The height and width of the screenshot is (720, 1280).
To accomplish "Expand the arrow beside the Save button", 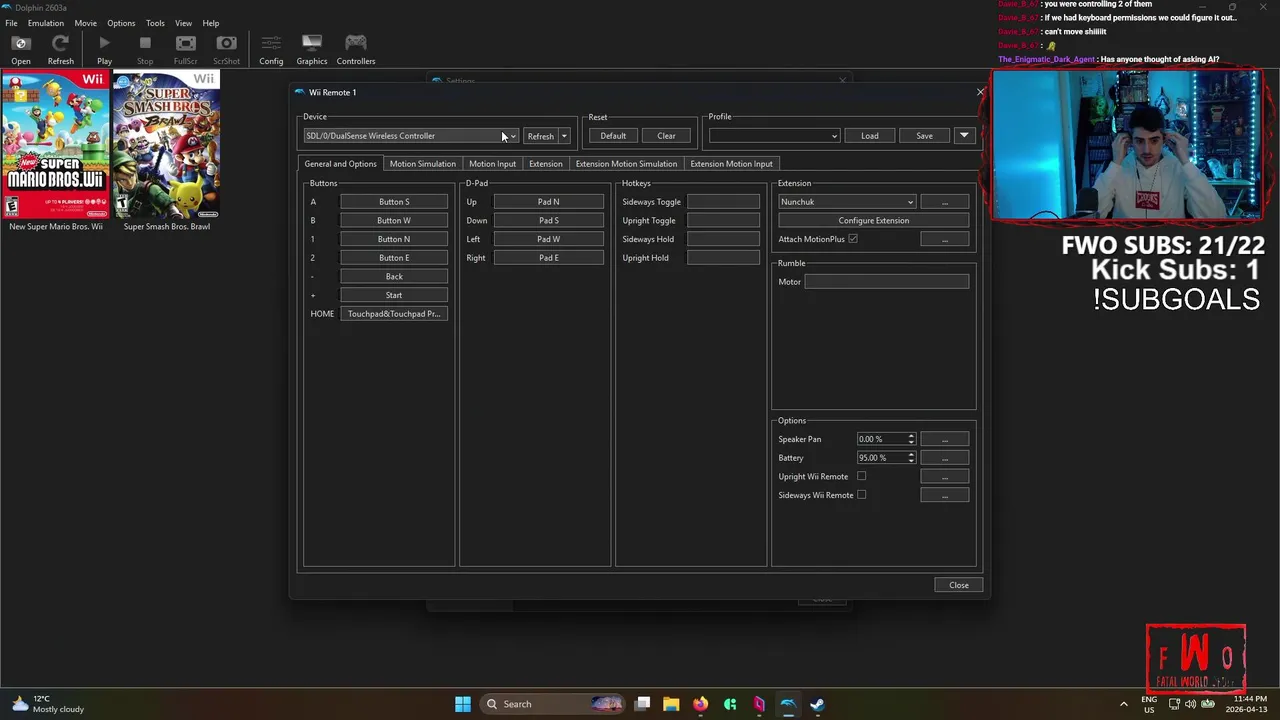I will 964,136.
